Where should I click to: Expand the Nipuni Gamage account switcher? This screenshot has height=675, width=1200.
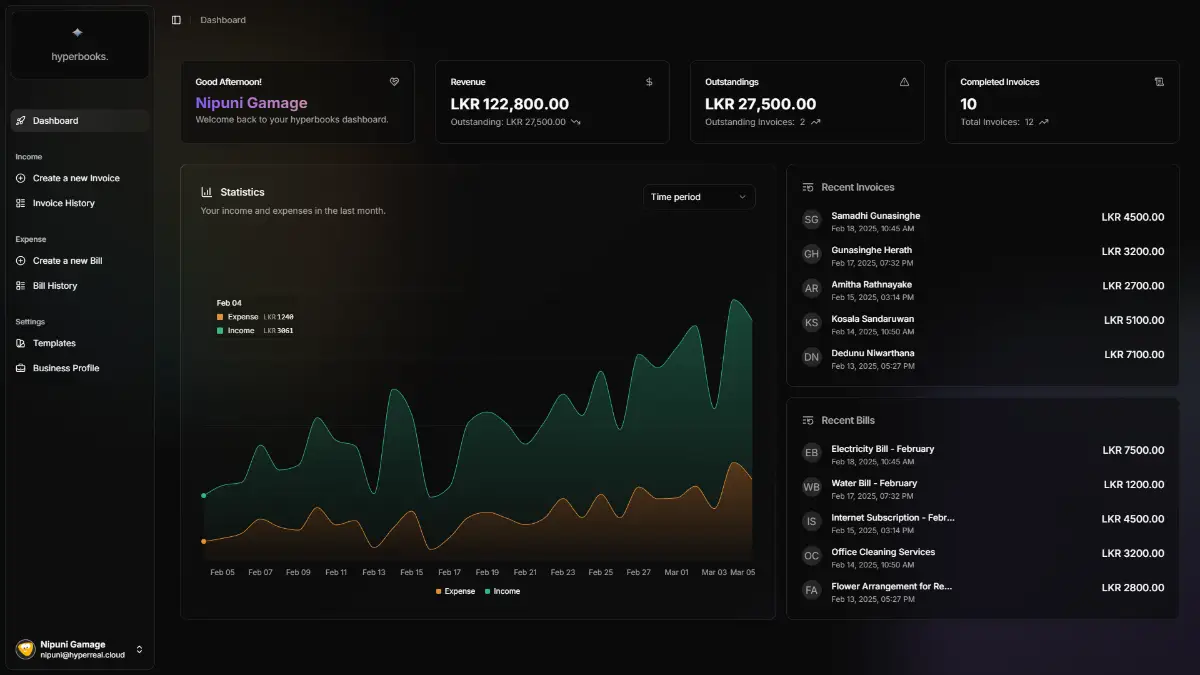[139, 650]
